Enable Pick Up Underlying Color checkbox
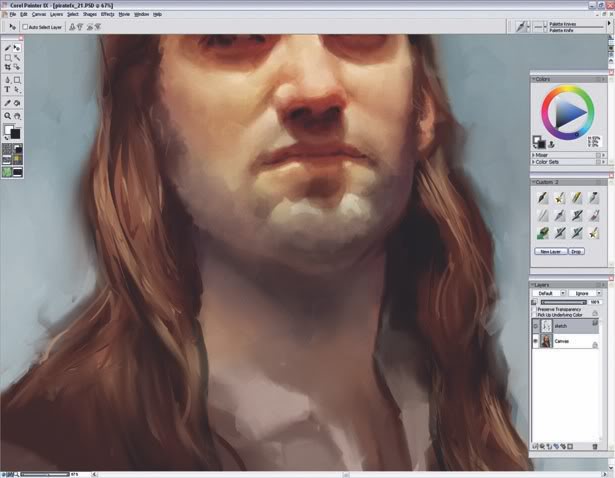Viewport: 615px width, 478px height. click(534, 314)
